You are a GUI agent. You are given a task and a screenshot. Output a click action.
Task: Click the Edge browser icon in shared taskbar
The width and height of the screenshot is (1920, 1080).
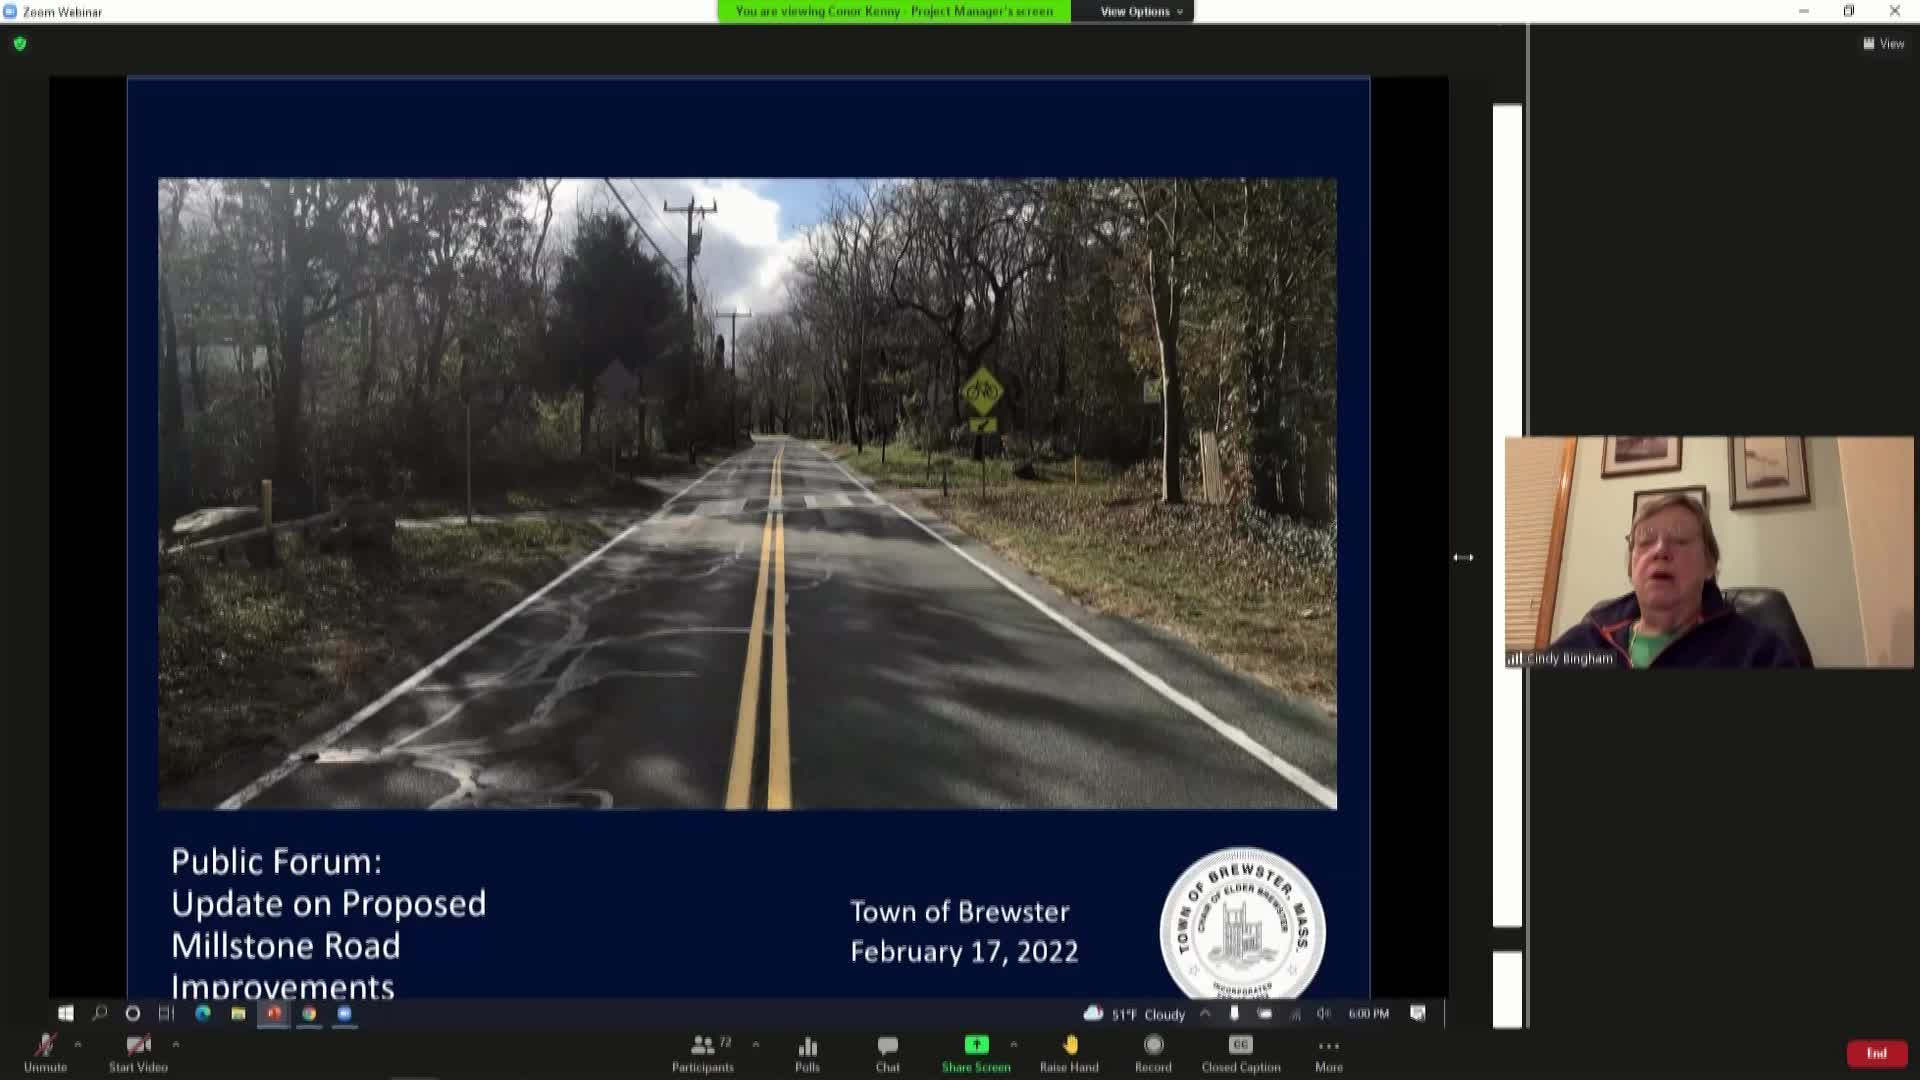tap(203, 1013)
